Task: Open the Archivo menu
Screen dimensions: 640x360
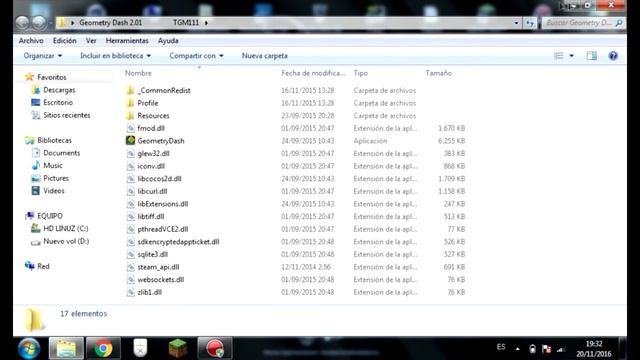Action: (31, 41)
